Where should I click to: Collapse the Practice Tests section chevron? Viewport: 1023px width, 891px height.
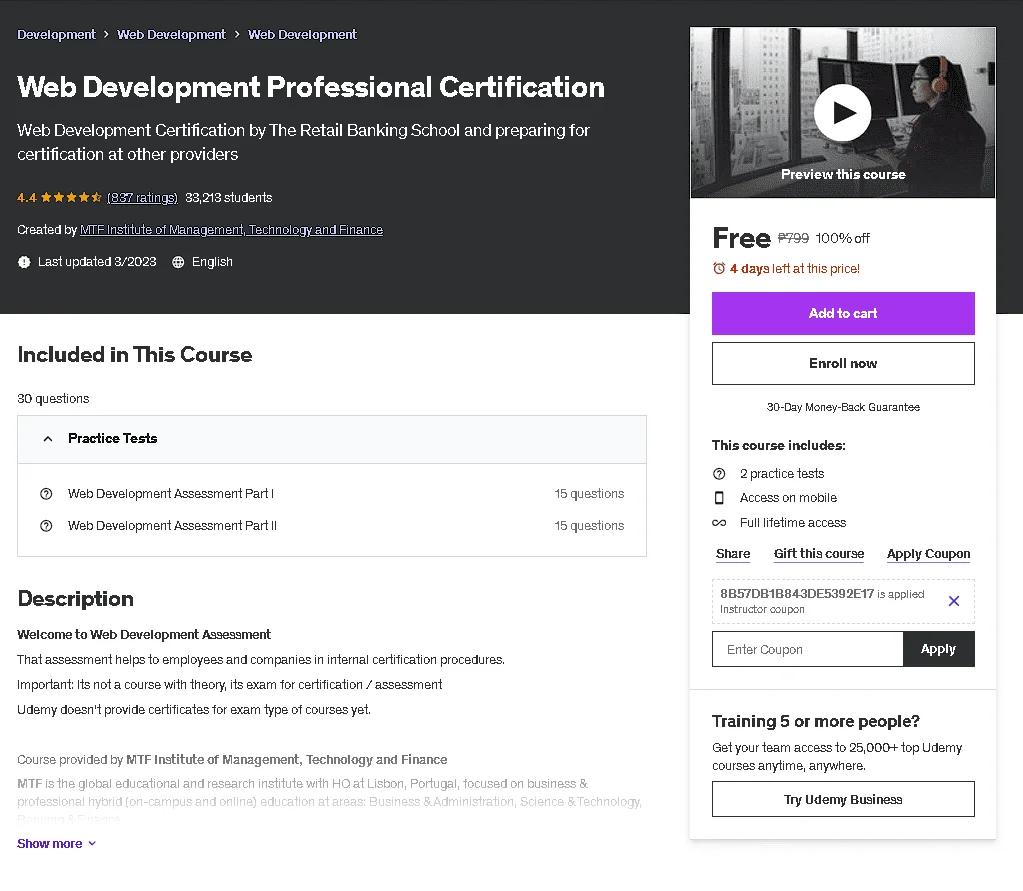click(x=48, y=439)
